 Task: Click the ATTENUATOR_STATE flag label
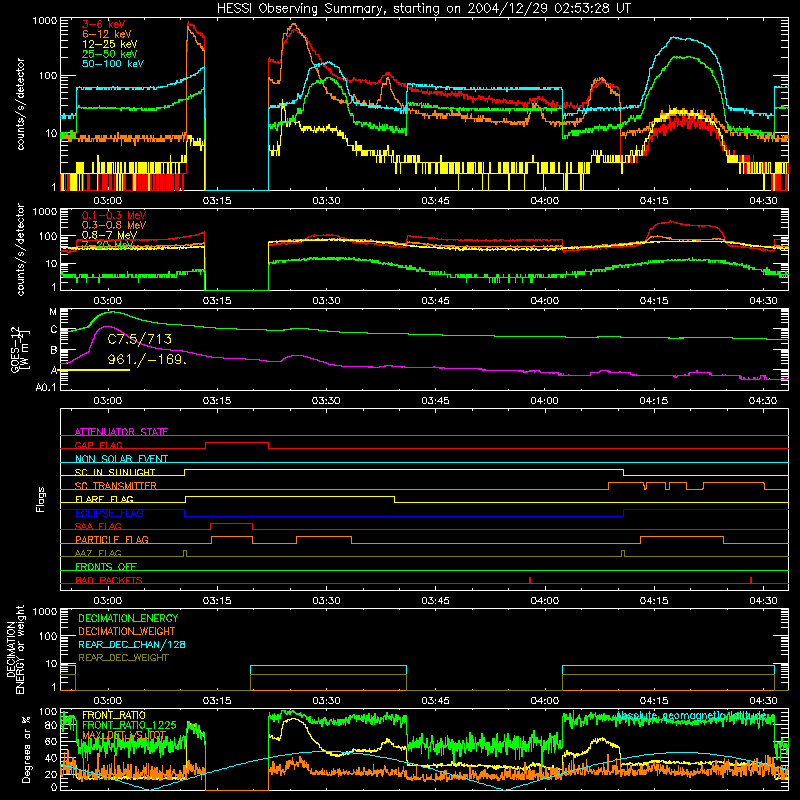coord(121,432)
